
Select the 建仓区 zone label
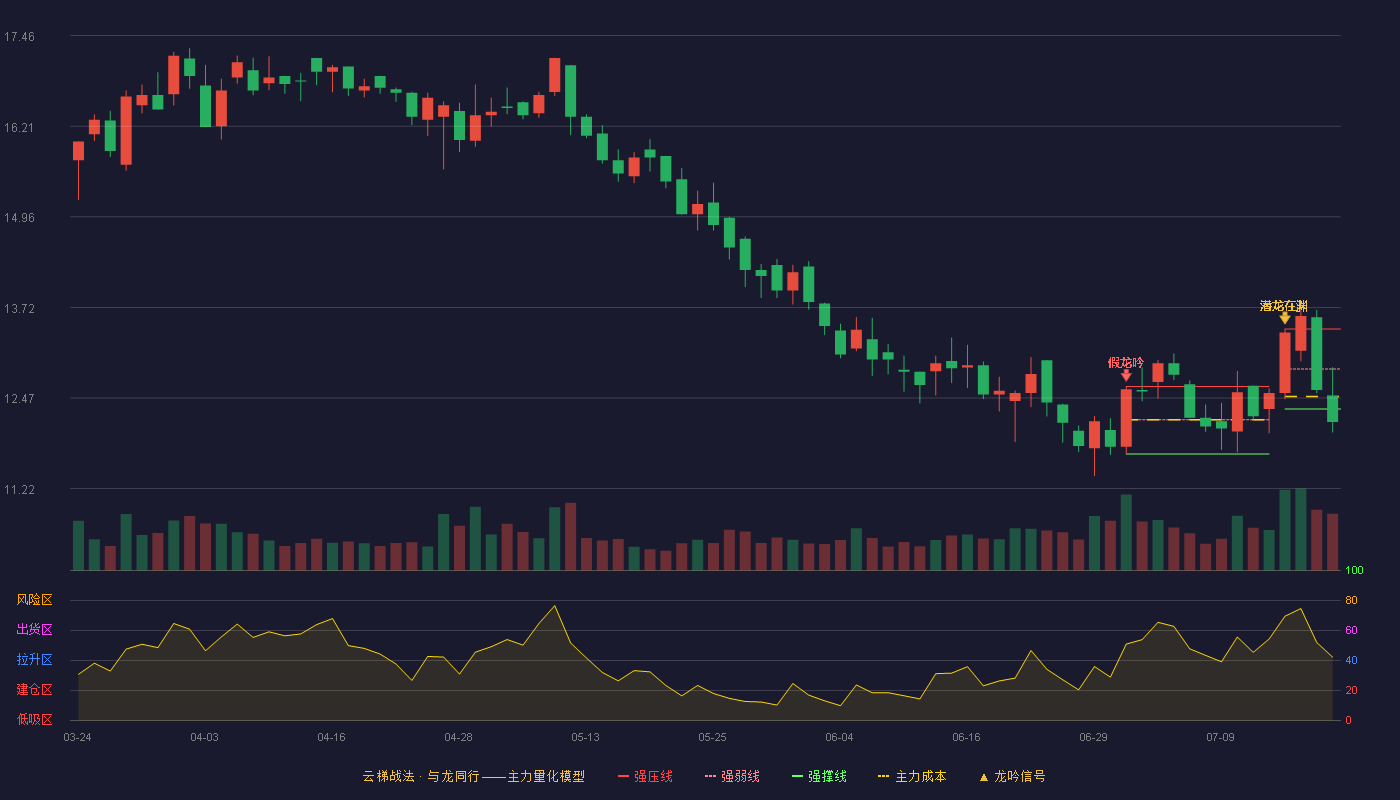[34, 690]
